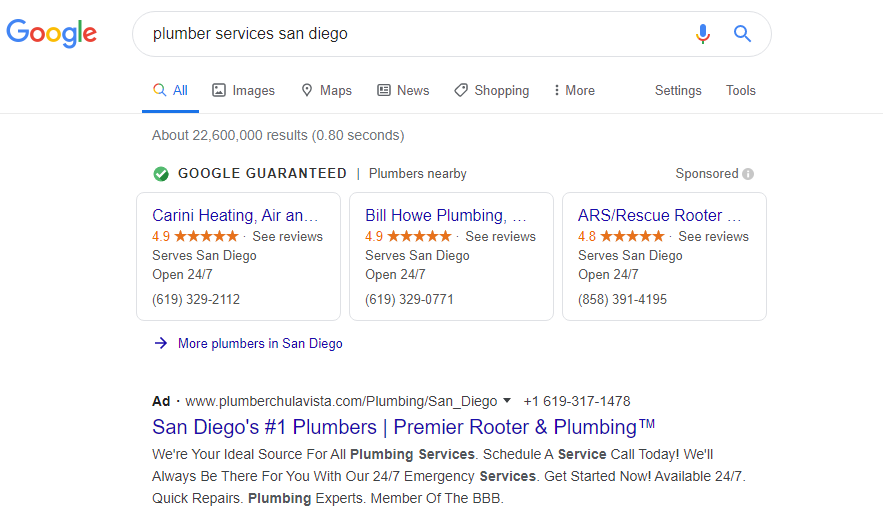Go to the Shopping tab
This screenshot has height=510, width=883.
(x=491, y=90)
